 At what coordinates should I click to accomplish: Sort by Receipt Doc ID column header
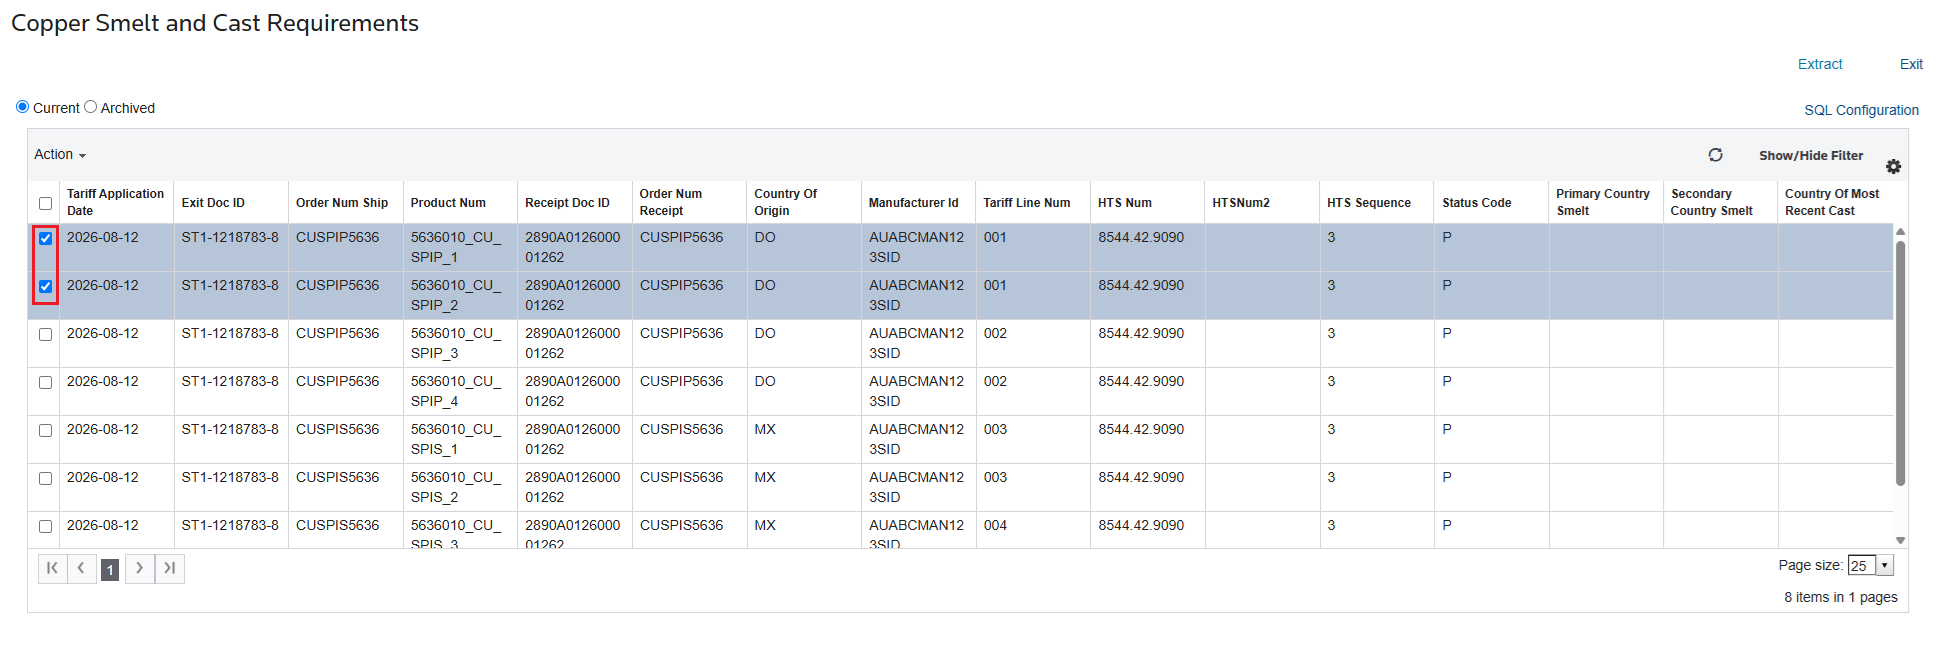[x=575, y=202]
